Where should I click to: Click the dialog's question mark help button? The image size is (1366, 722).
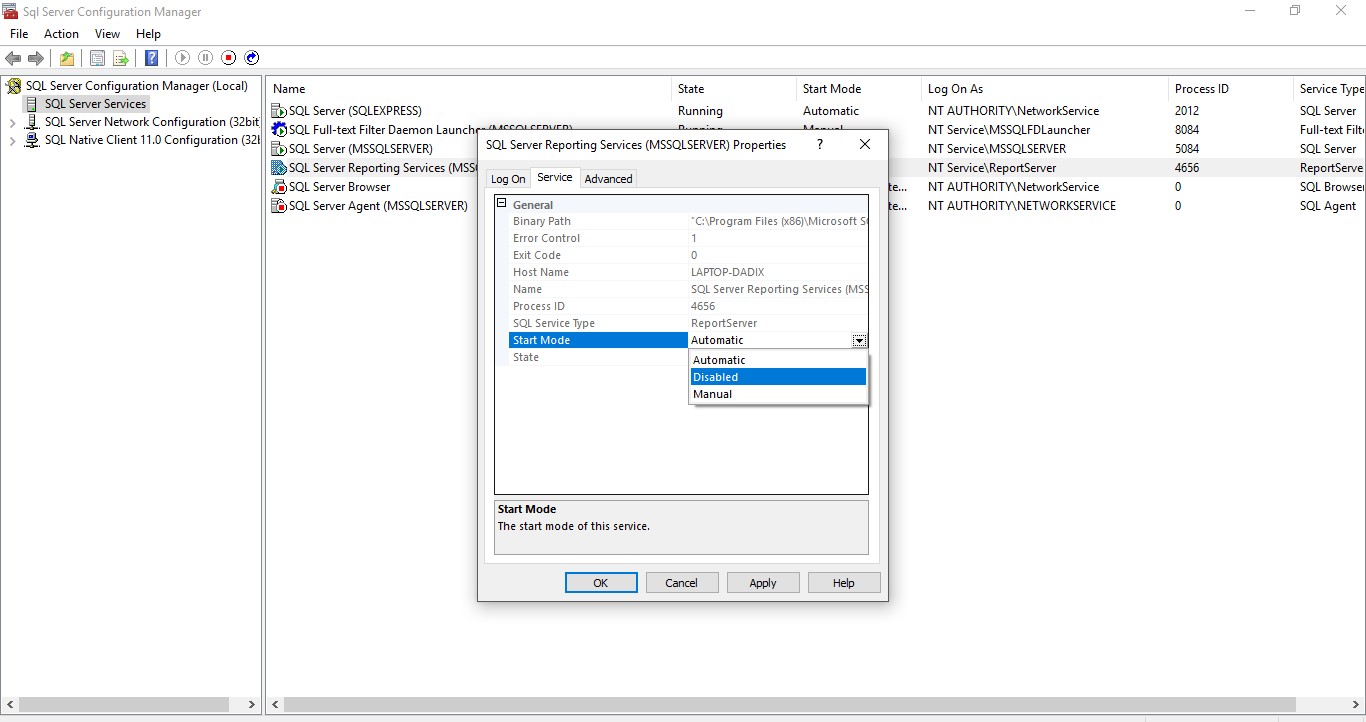820,144
